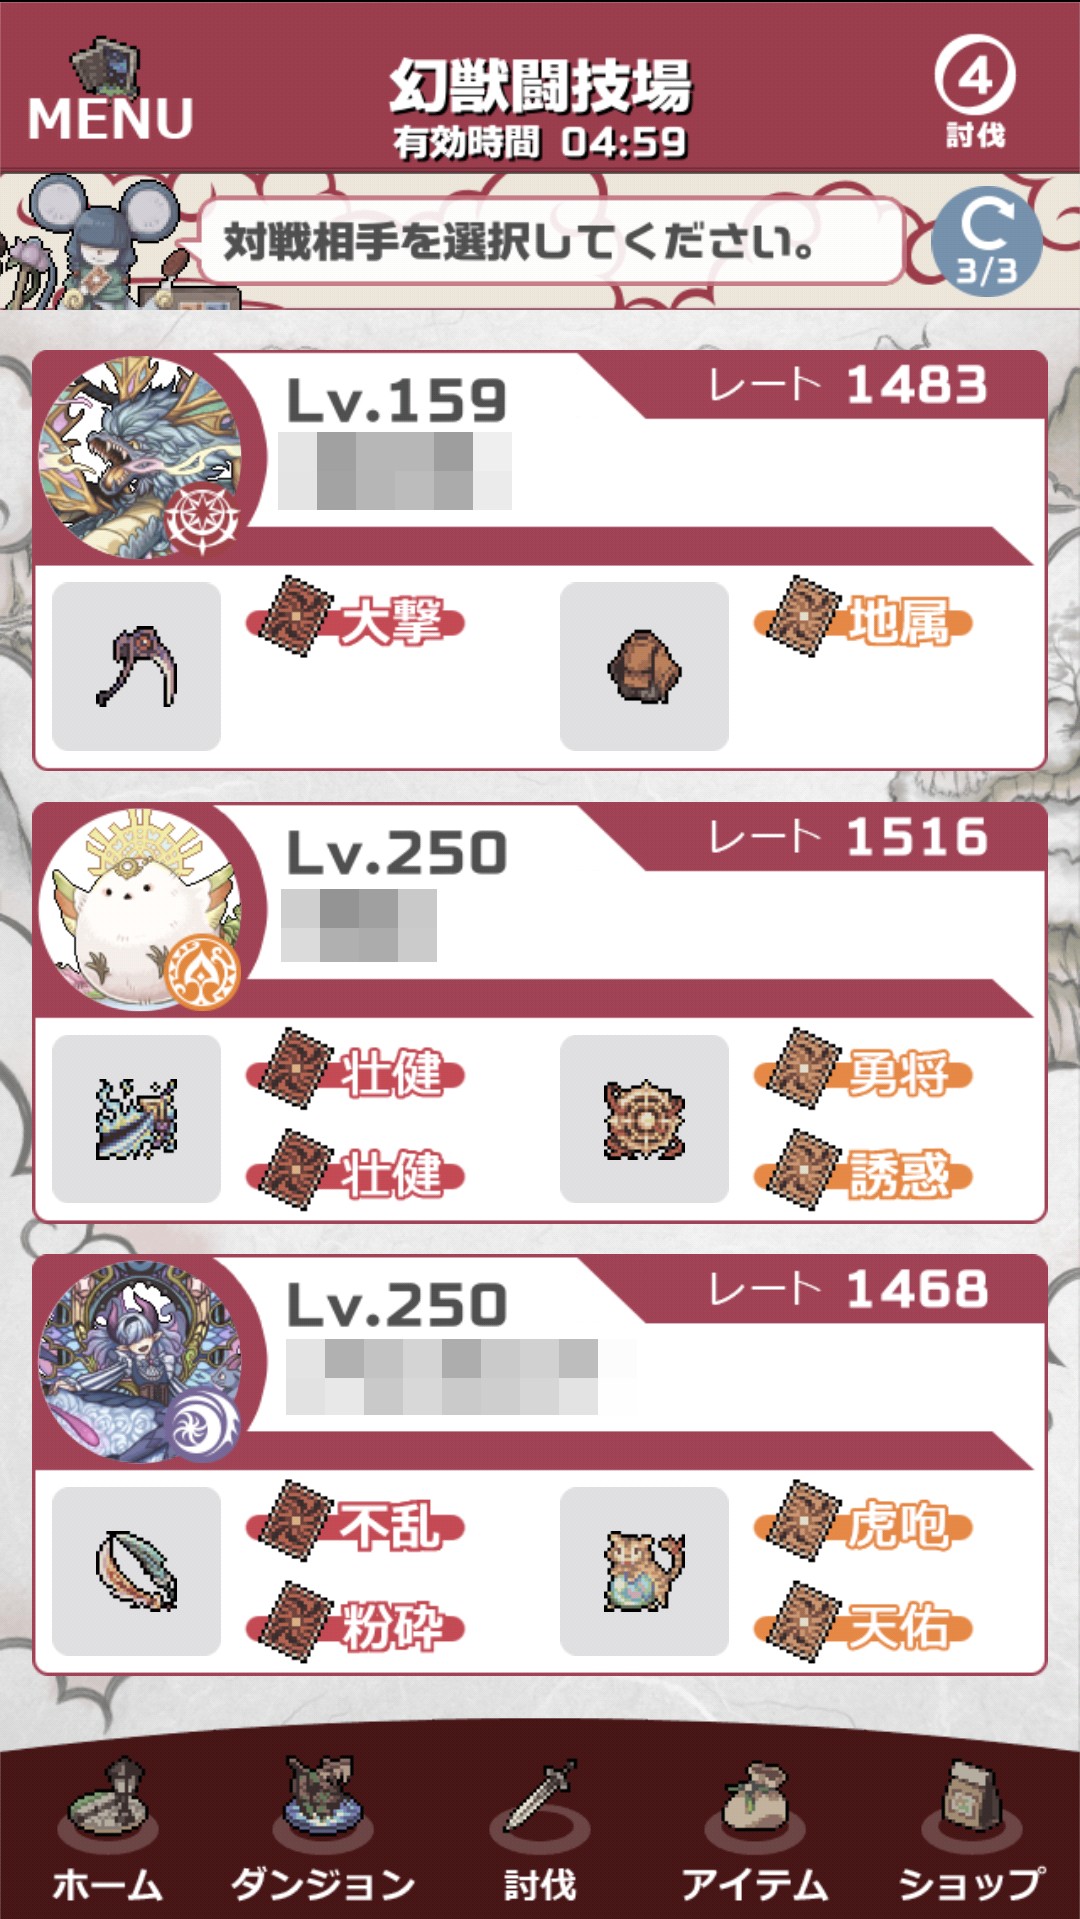This screenshot has width=1080, height=1919.
Task: Open the MENU icon
Action: click(108, 94)
